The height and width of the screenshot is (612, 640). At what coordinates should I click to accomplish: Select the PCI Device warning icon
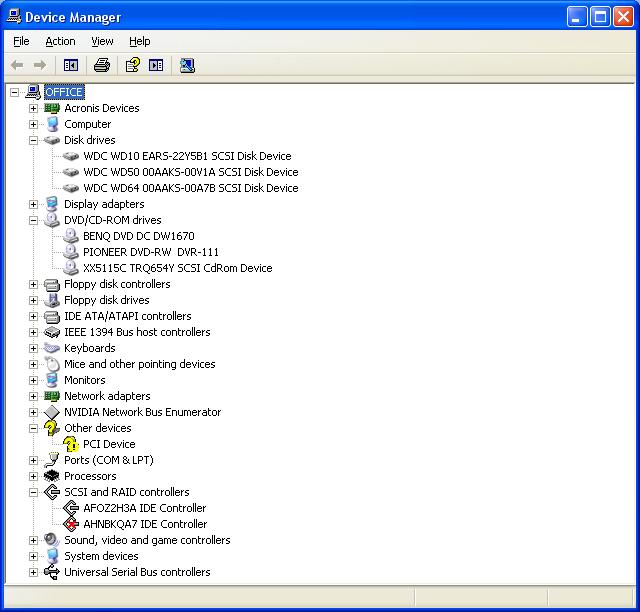pos(71,444)
